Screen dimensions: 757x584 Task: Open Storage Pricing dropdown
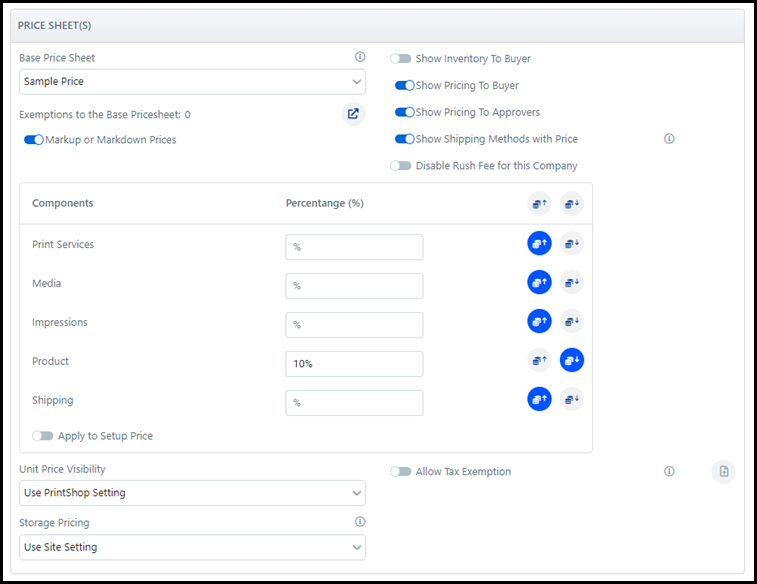[192, 547]
